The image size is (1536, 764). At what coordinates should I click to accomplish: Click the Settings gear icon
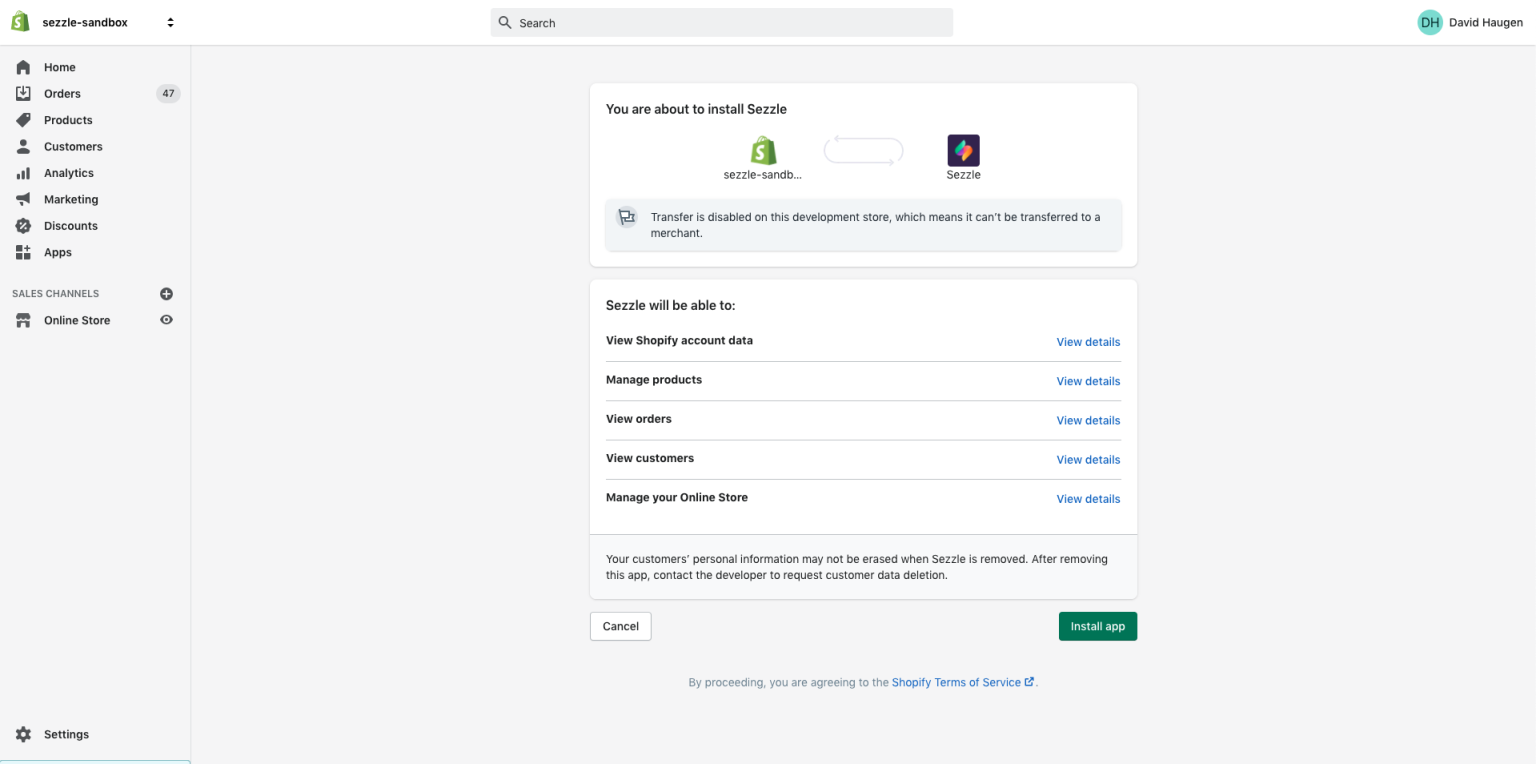[x=23, y=734]
